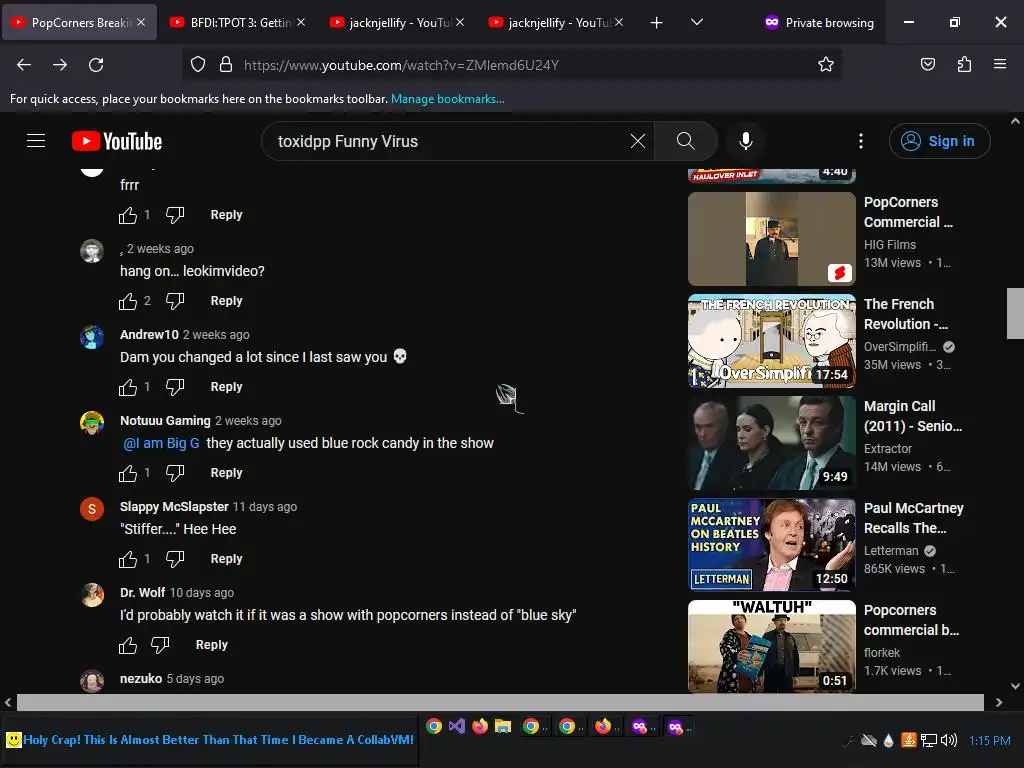This screenshot has height=768, width=1024.
Task: Run the YouTube search magnifier button
Action: (686, 141)
